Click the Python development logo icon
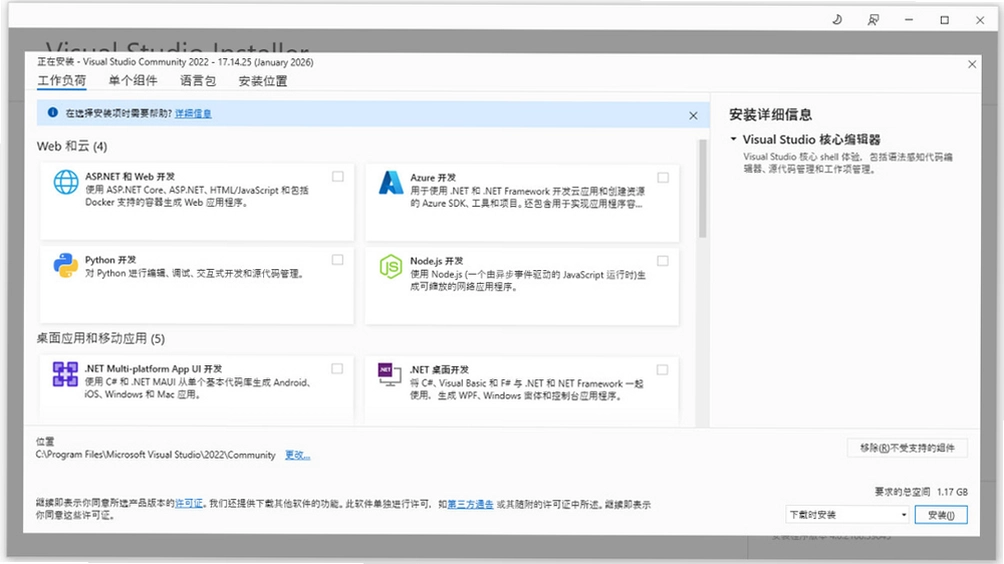1004x564 pixels. [x=65, y=266]
